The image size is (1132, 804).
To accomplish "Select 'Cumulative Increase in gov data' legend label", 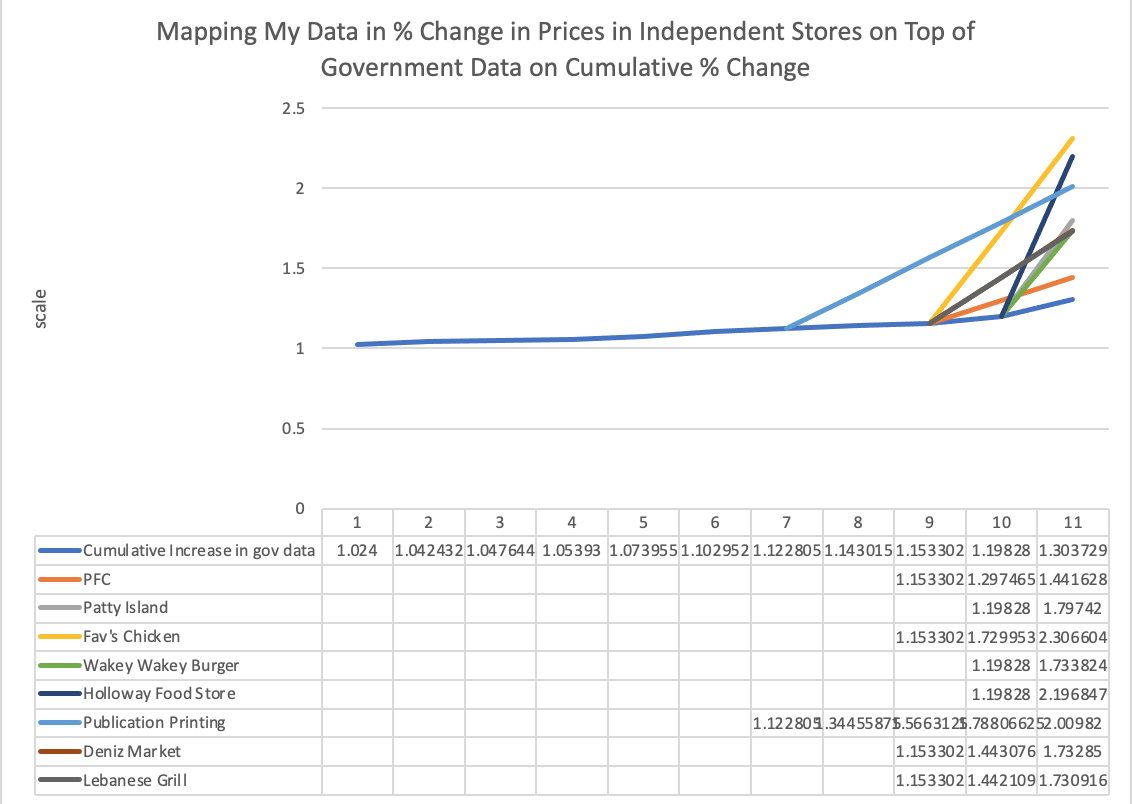I will pos(199,550).
